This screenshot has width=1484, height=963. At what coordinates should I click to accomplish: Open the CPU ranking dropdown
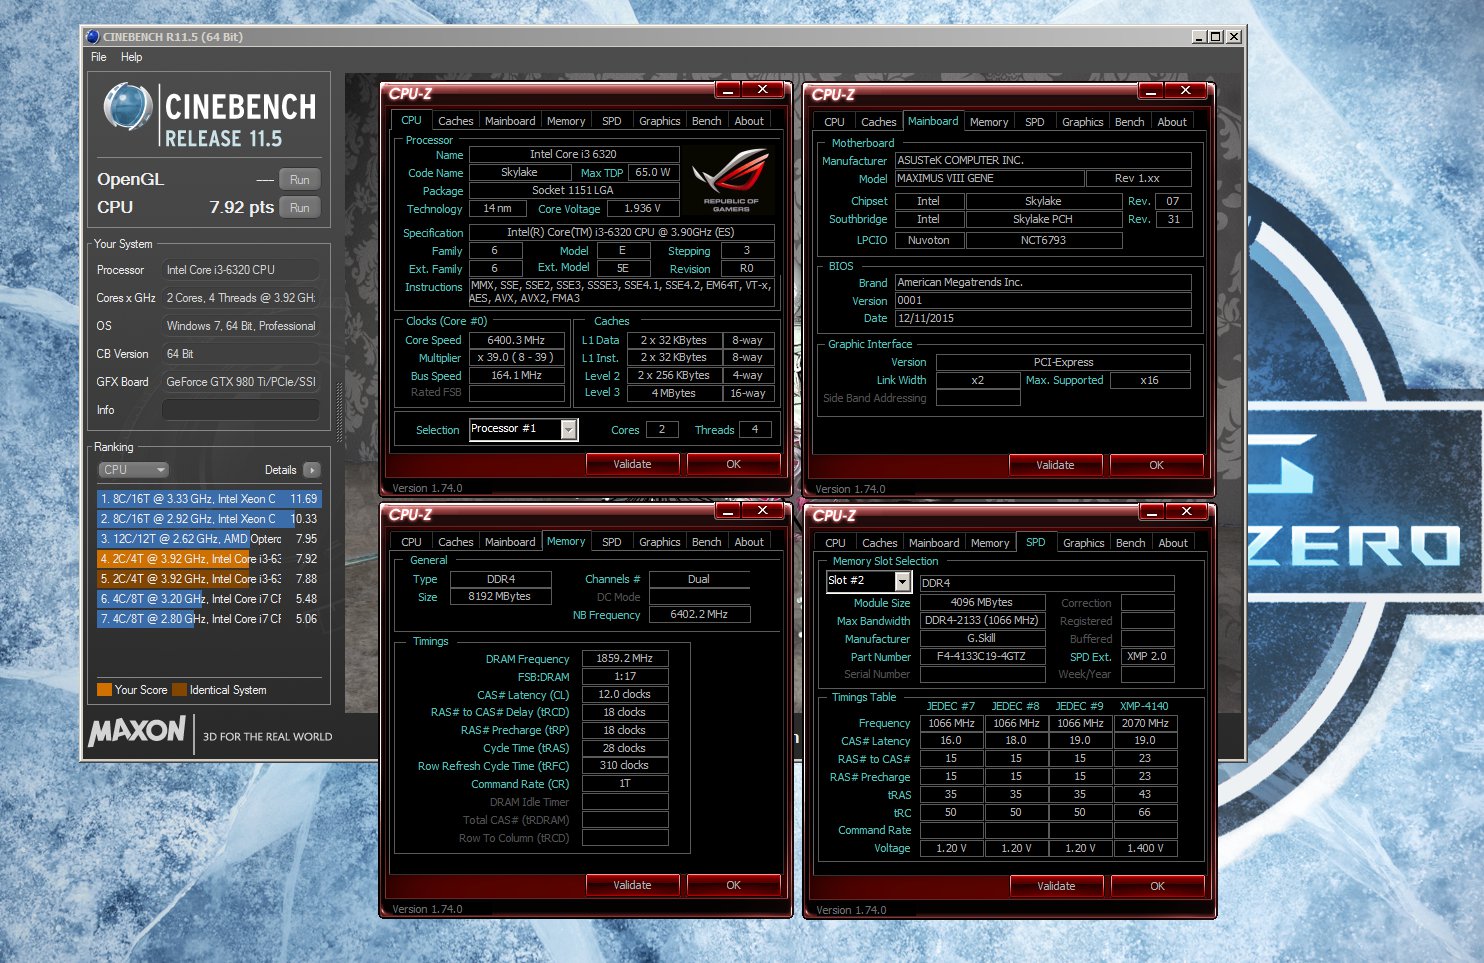(x=133, y=470)
